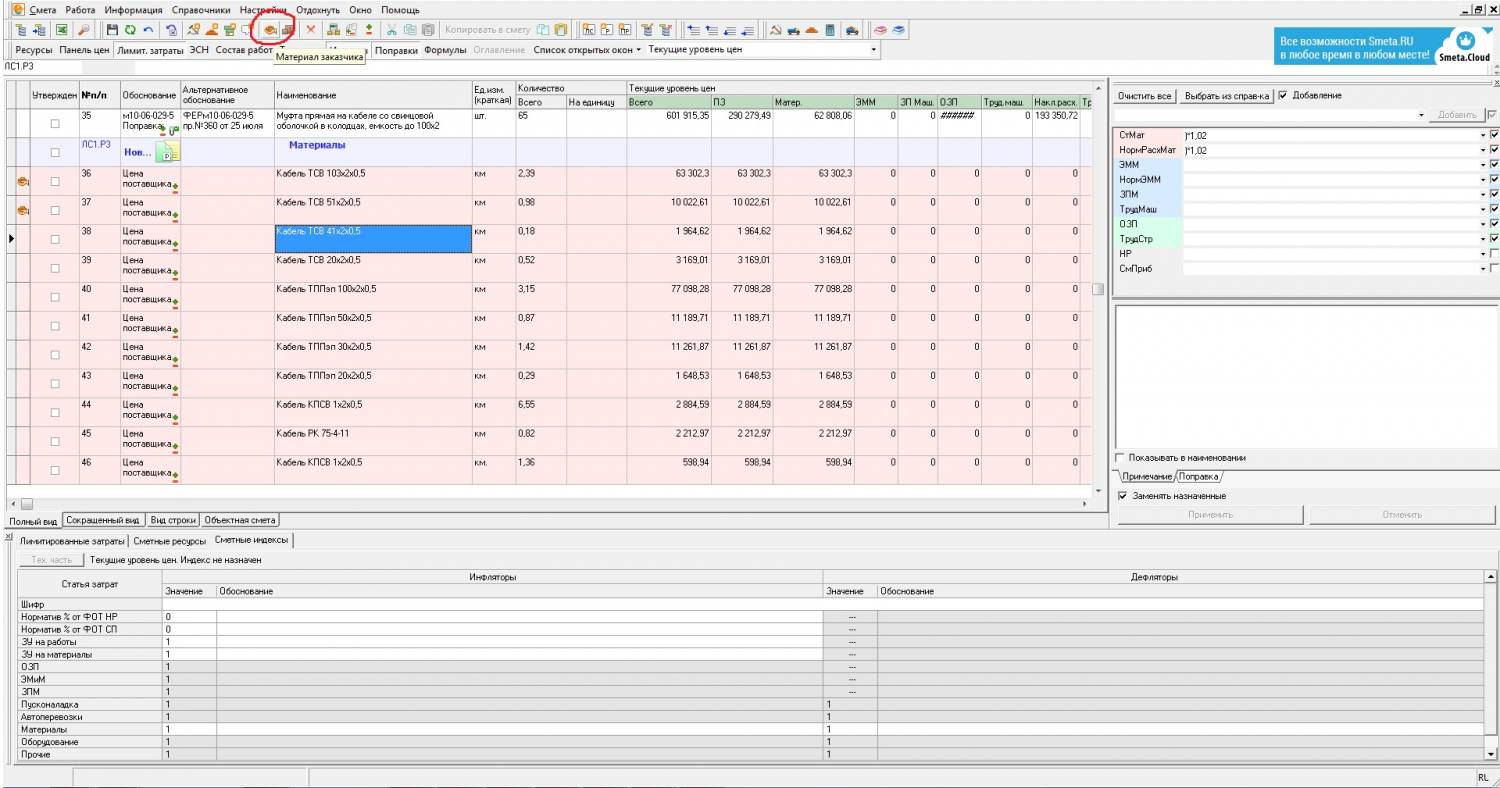The height and width of the screenshot is (788, 1500).
Task: Open the 'Справочники' menu
Action: click(202, 9)
